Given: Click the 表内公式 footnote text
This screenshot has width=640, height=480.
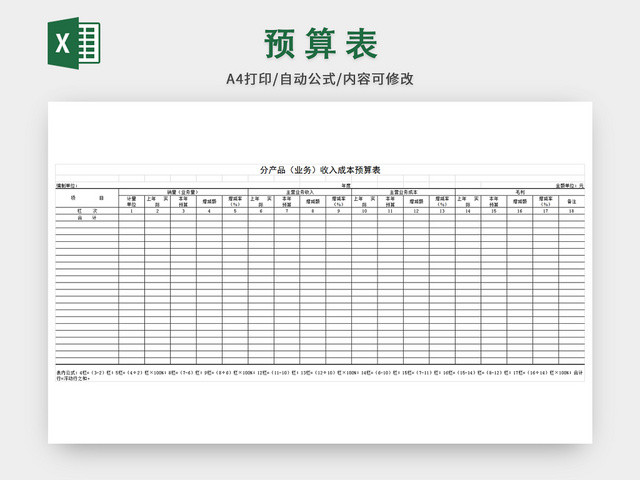Looking at the screenshot, I should [320, 375].
